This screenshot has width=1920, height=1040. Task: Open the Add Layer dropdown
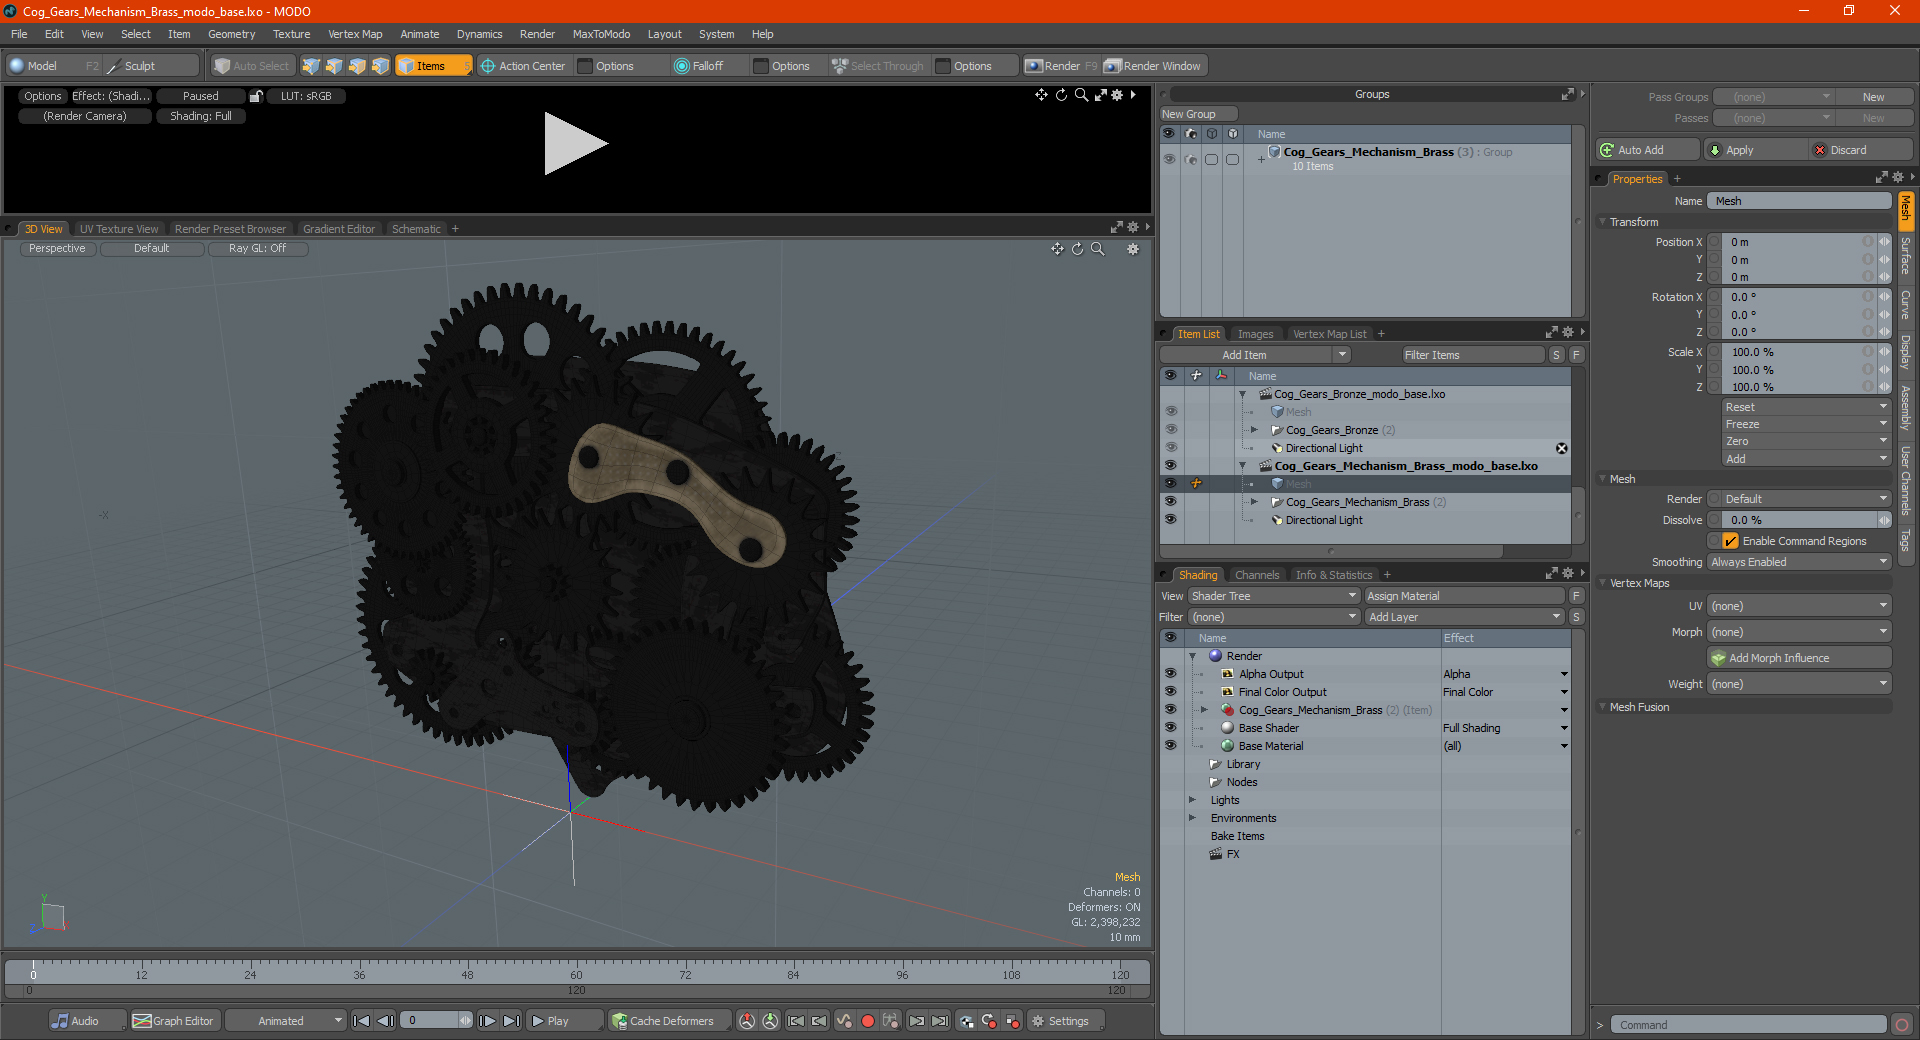pos(1464,617)
